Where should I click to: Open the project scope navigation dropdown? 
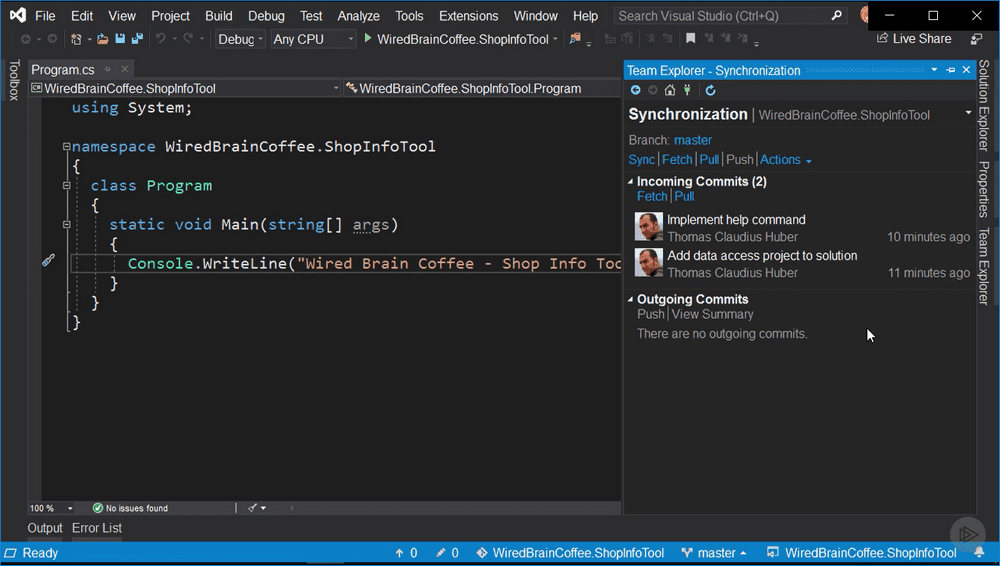(185, 88)
